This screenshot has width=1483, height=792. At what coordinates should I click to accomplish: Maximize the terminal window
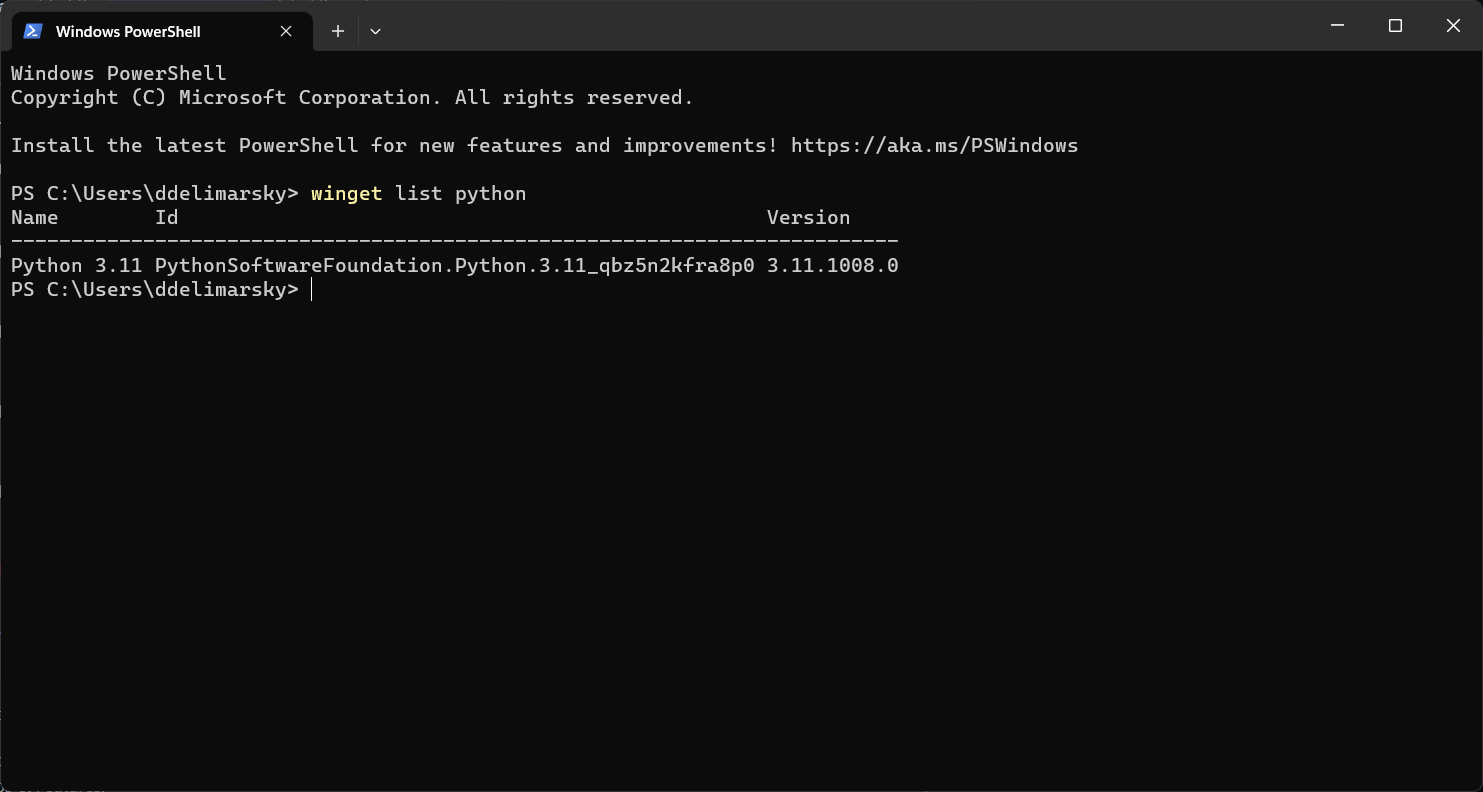[x=1395, y=25]
